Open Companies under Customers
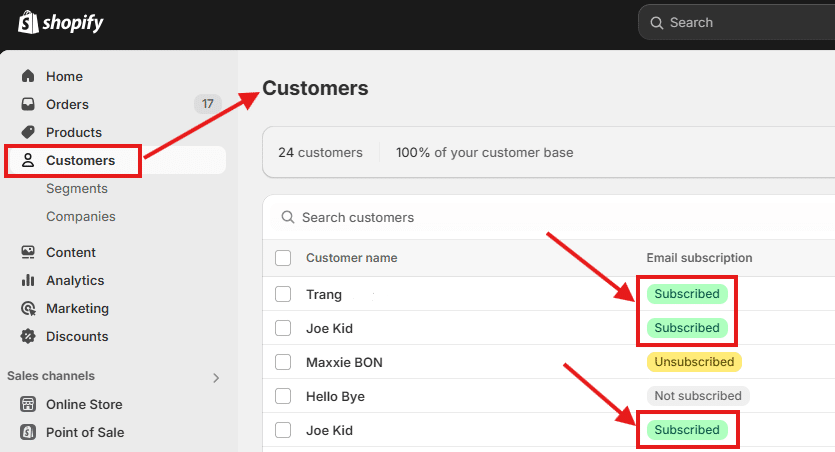 [x=80, y=216]
